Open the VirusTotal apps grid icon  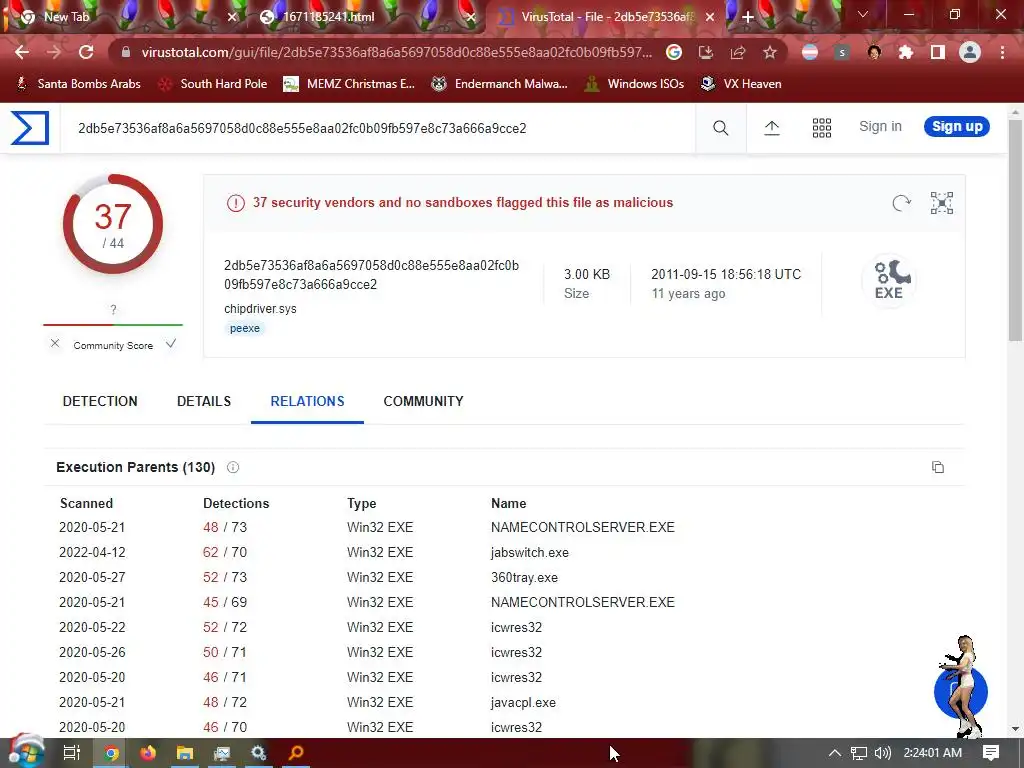click(822, 128)
